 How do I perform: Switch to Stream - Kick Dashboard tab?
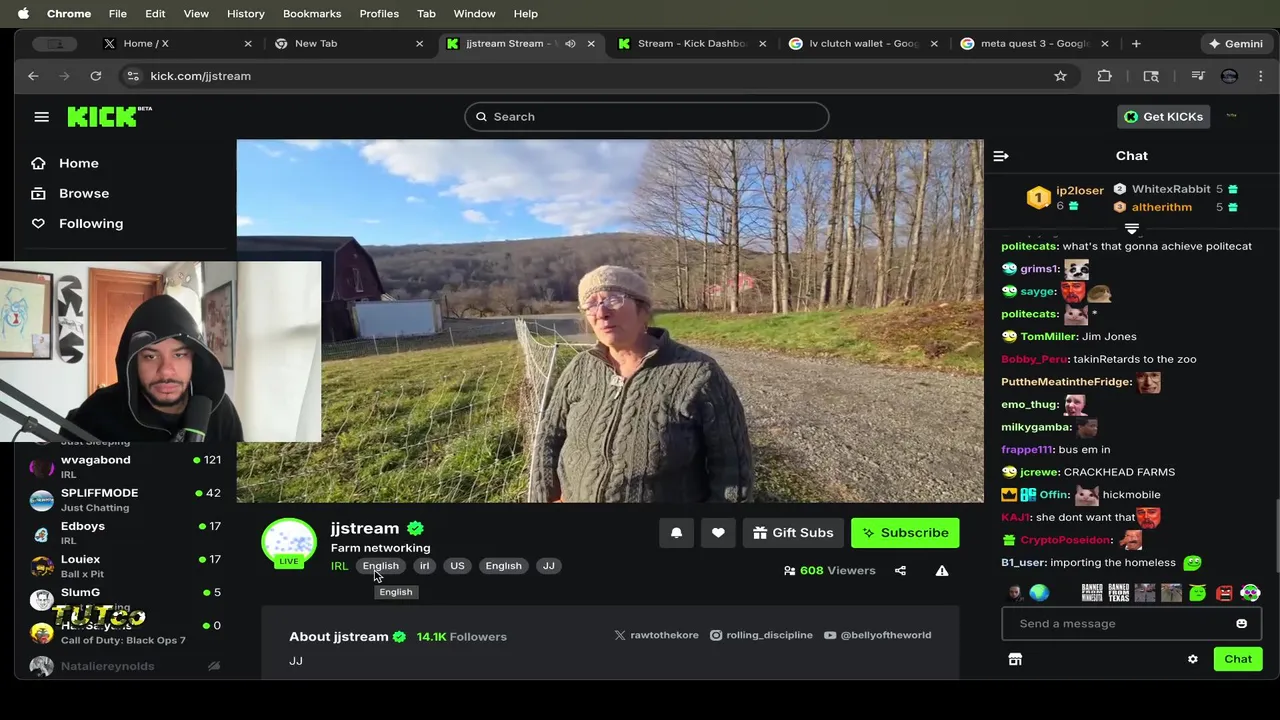tap(693, 44)
